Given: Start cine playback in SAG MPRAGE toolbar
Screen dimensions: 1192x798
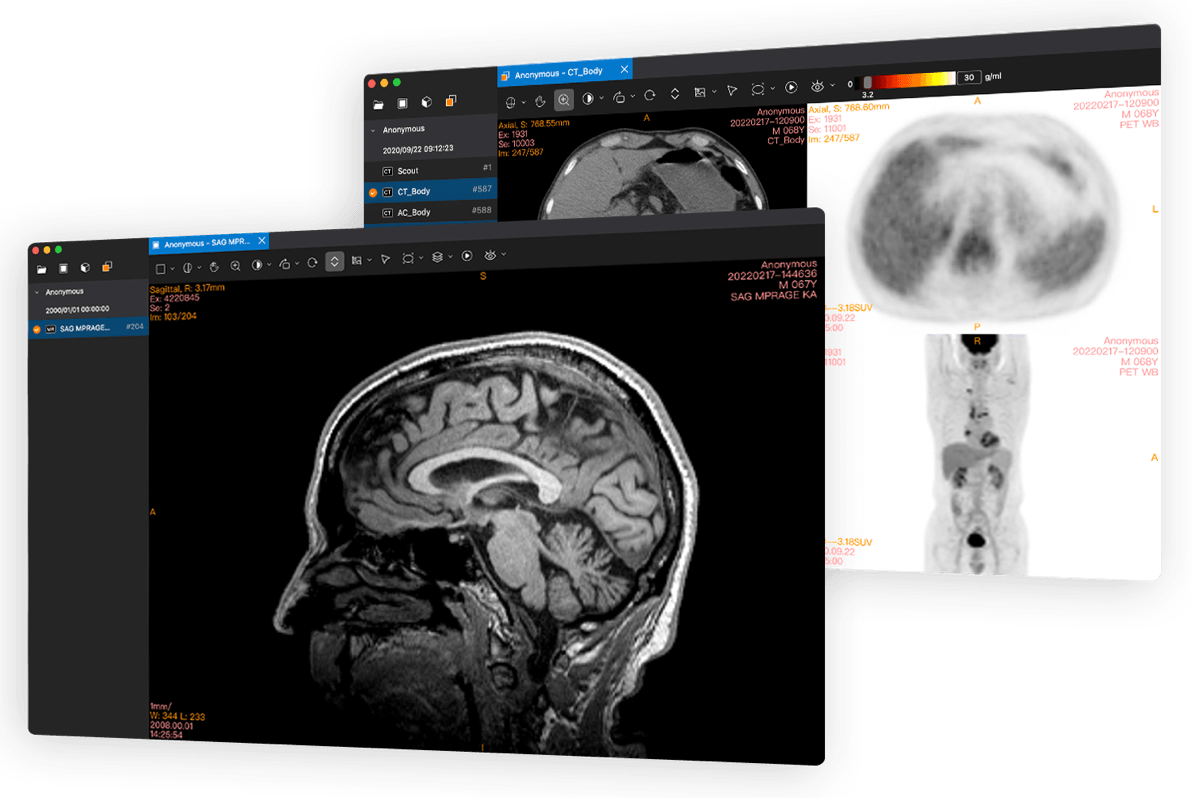Looking at the screenshot, I should (467, 256).
